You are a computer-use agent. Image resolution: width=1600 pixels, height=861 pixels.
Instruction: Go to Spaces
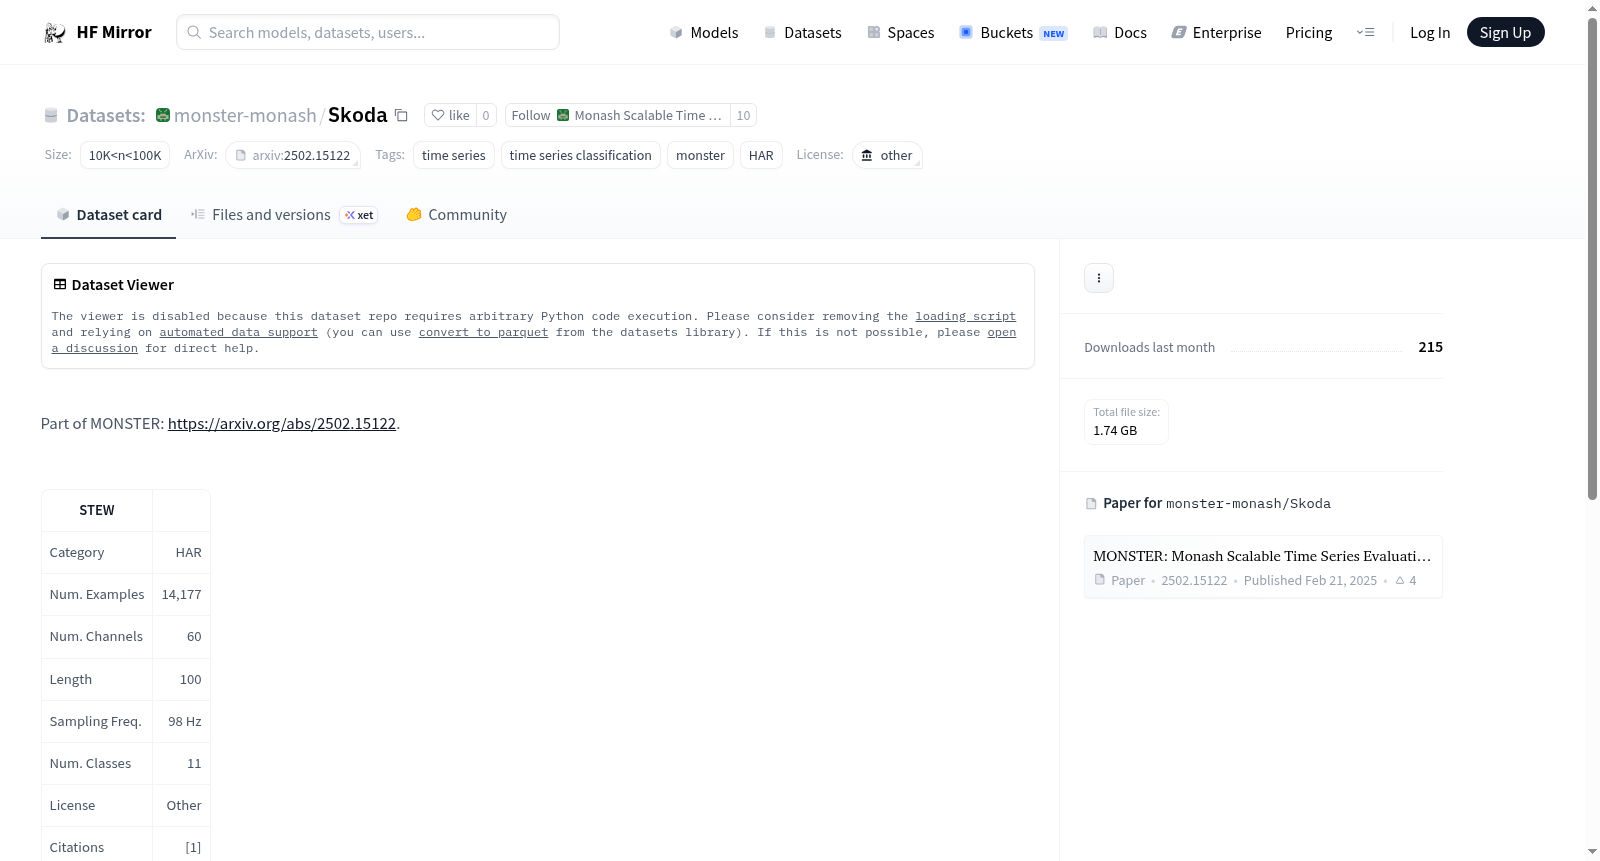pyautogui.click(x=901, y=32)
